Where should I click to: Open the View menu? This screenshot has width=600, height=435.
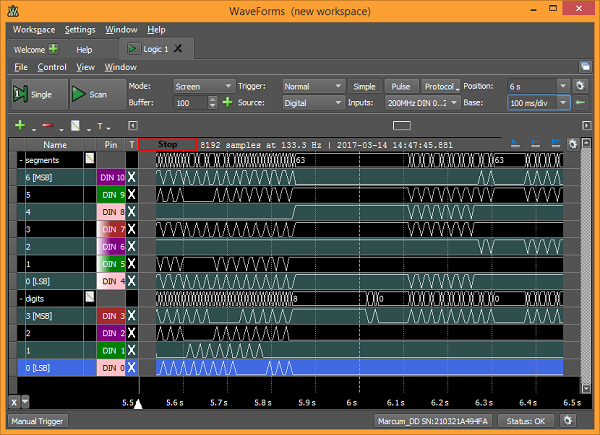click(85, 67)
